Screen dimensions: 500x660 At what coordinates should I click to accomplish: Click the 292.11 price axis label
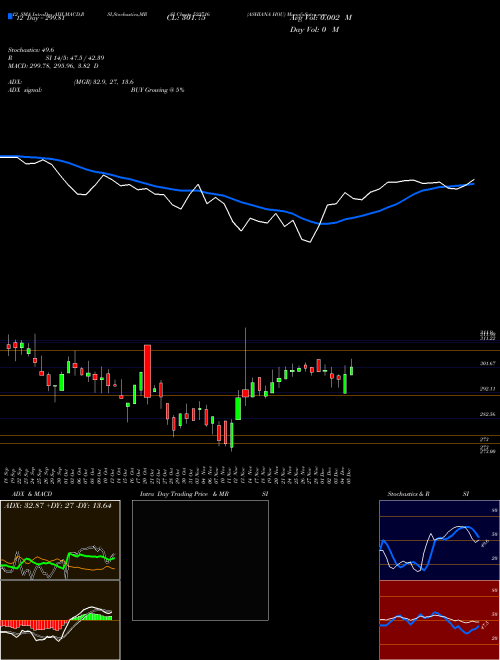(487, 389)
